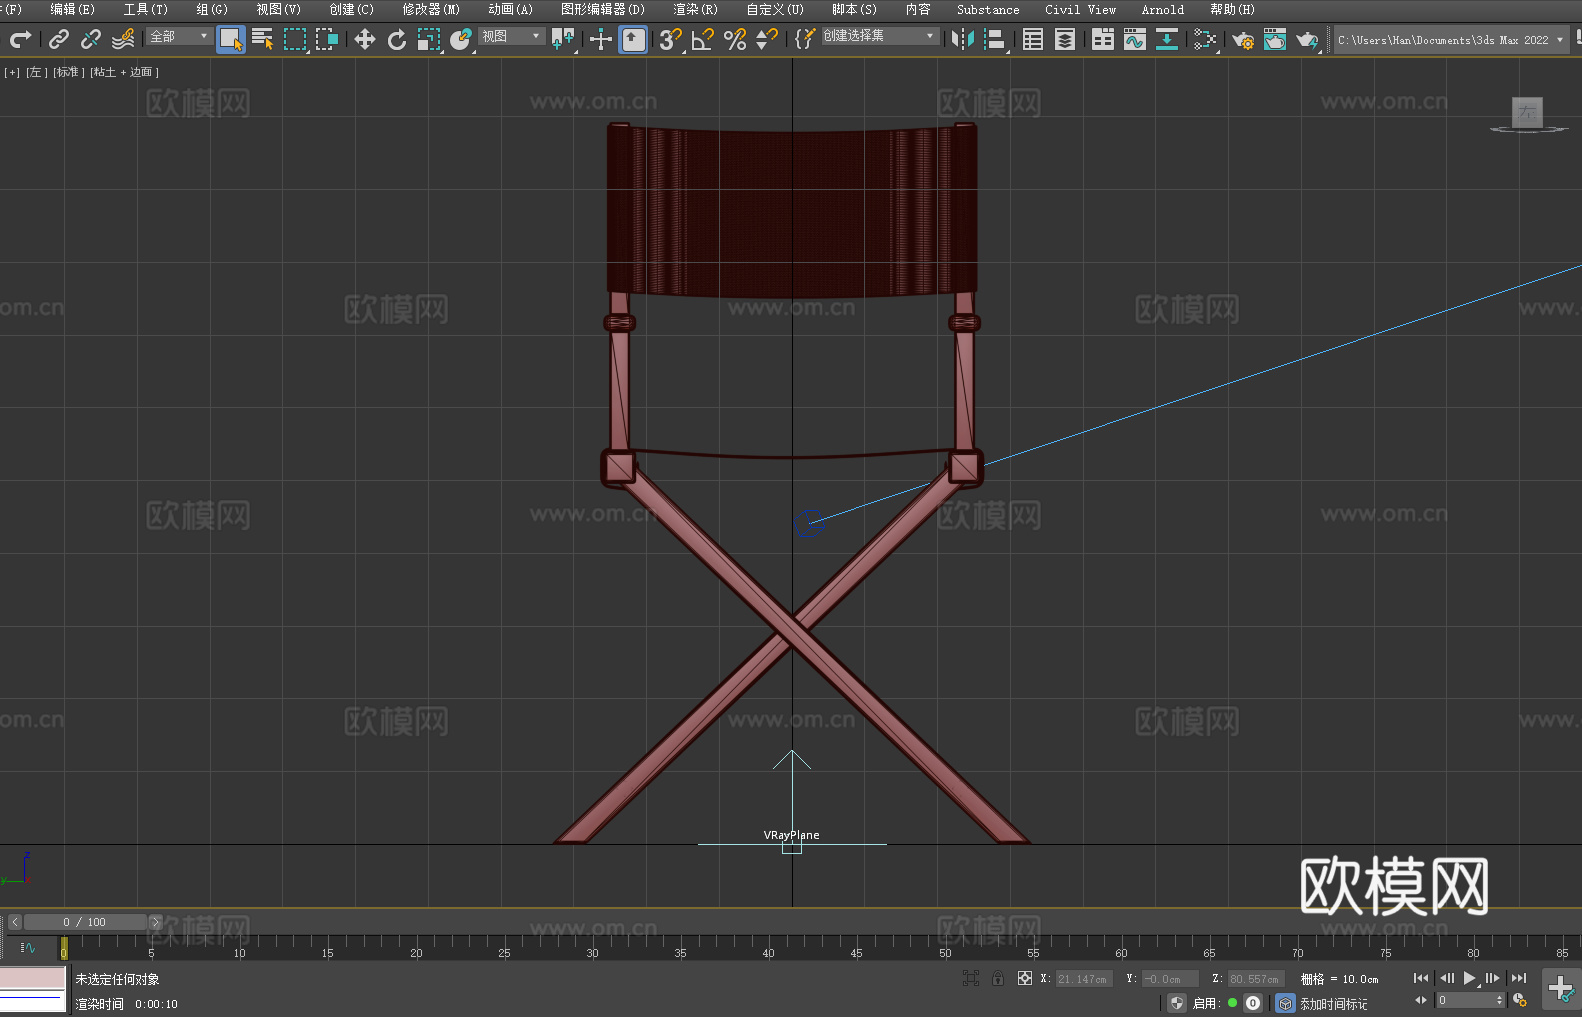
Task: Choose the Rectangular Selection Region tool
Action: (x=295, y=39)
